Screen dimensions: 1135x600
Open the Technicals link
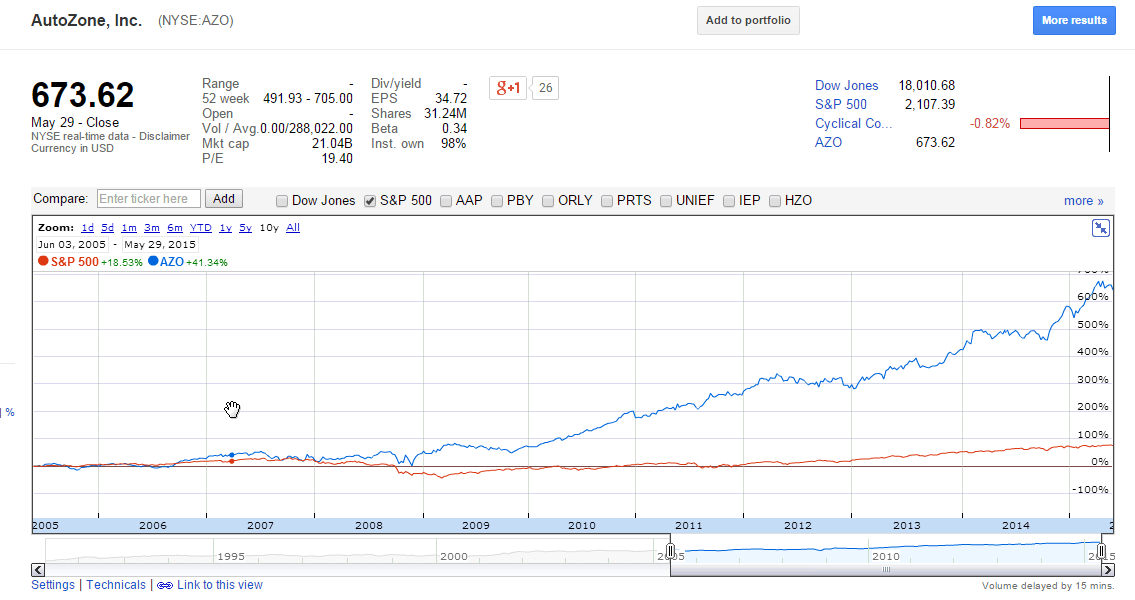pos(116,585)
